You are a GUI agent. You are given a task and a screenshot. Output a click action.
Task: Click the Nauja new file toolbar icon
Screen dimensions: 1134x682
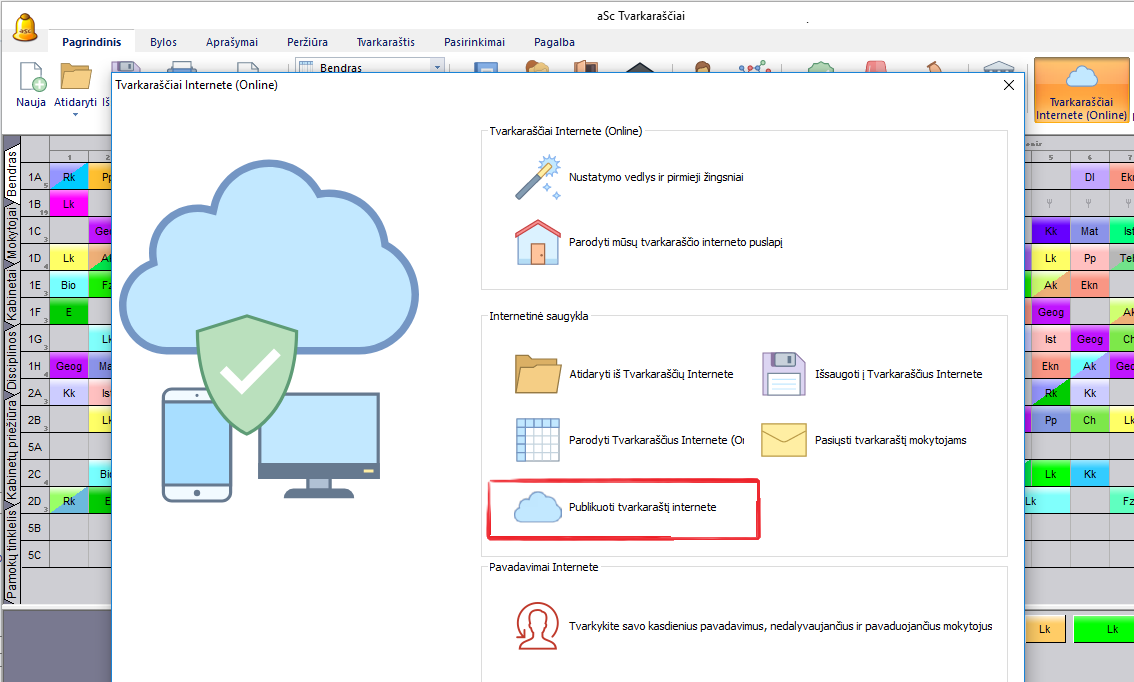click(31, 85)
